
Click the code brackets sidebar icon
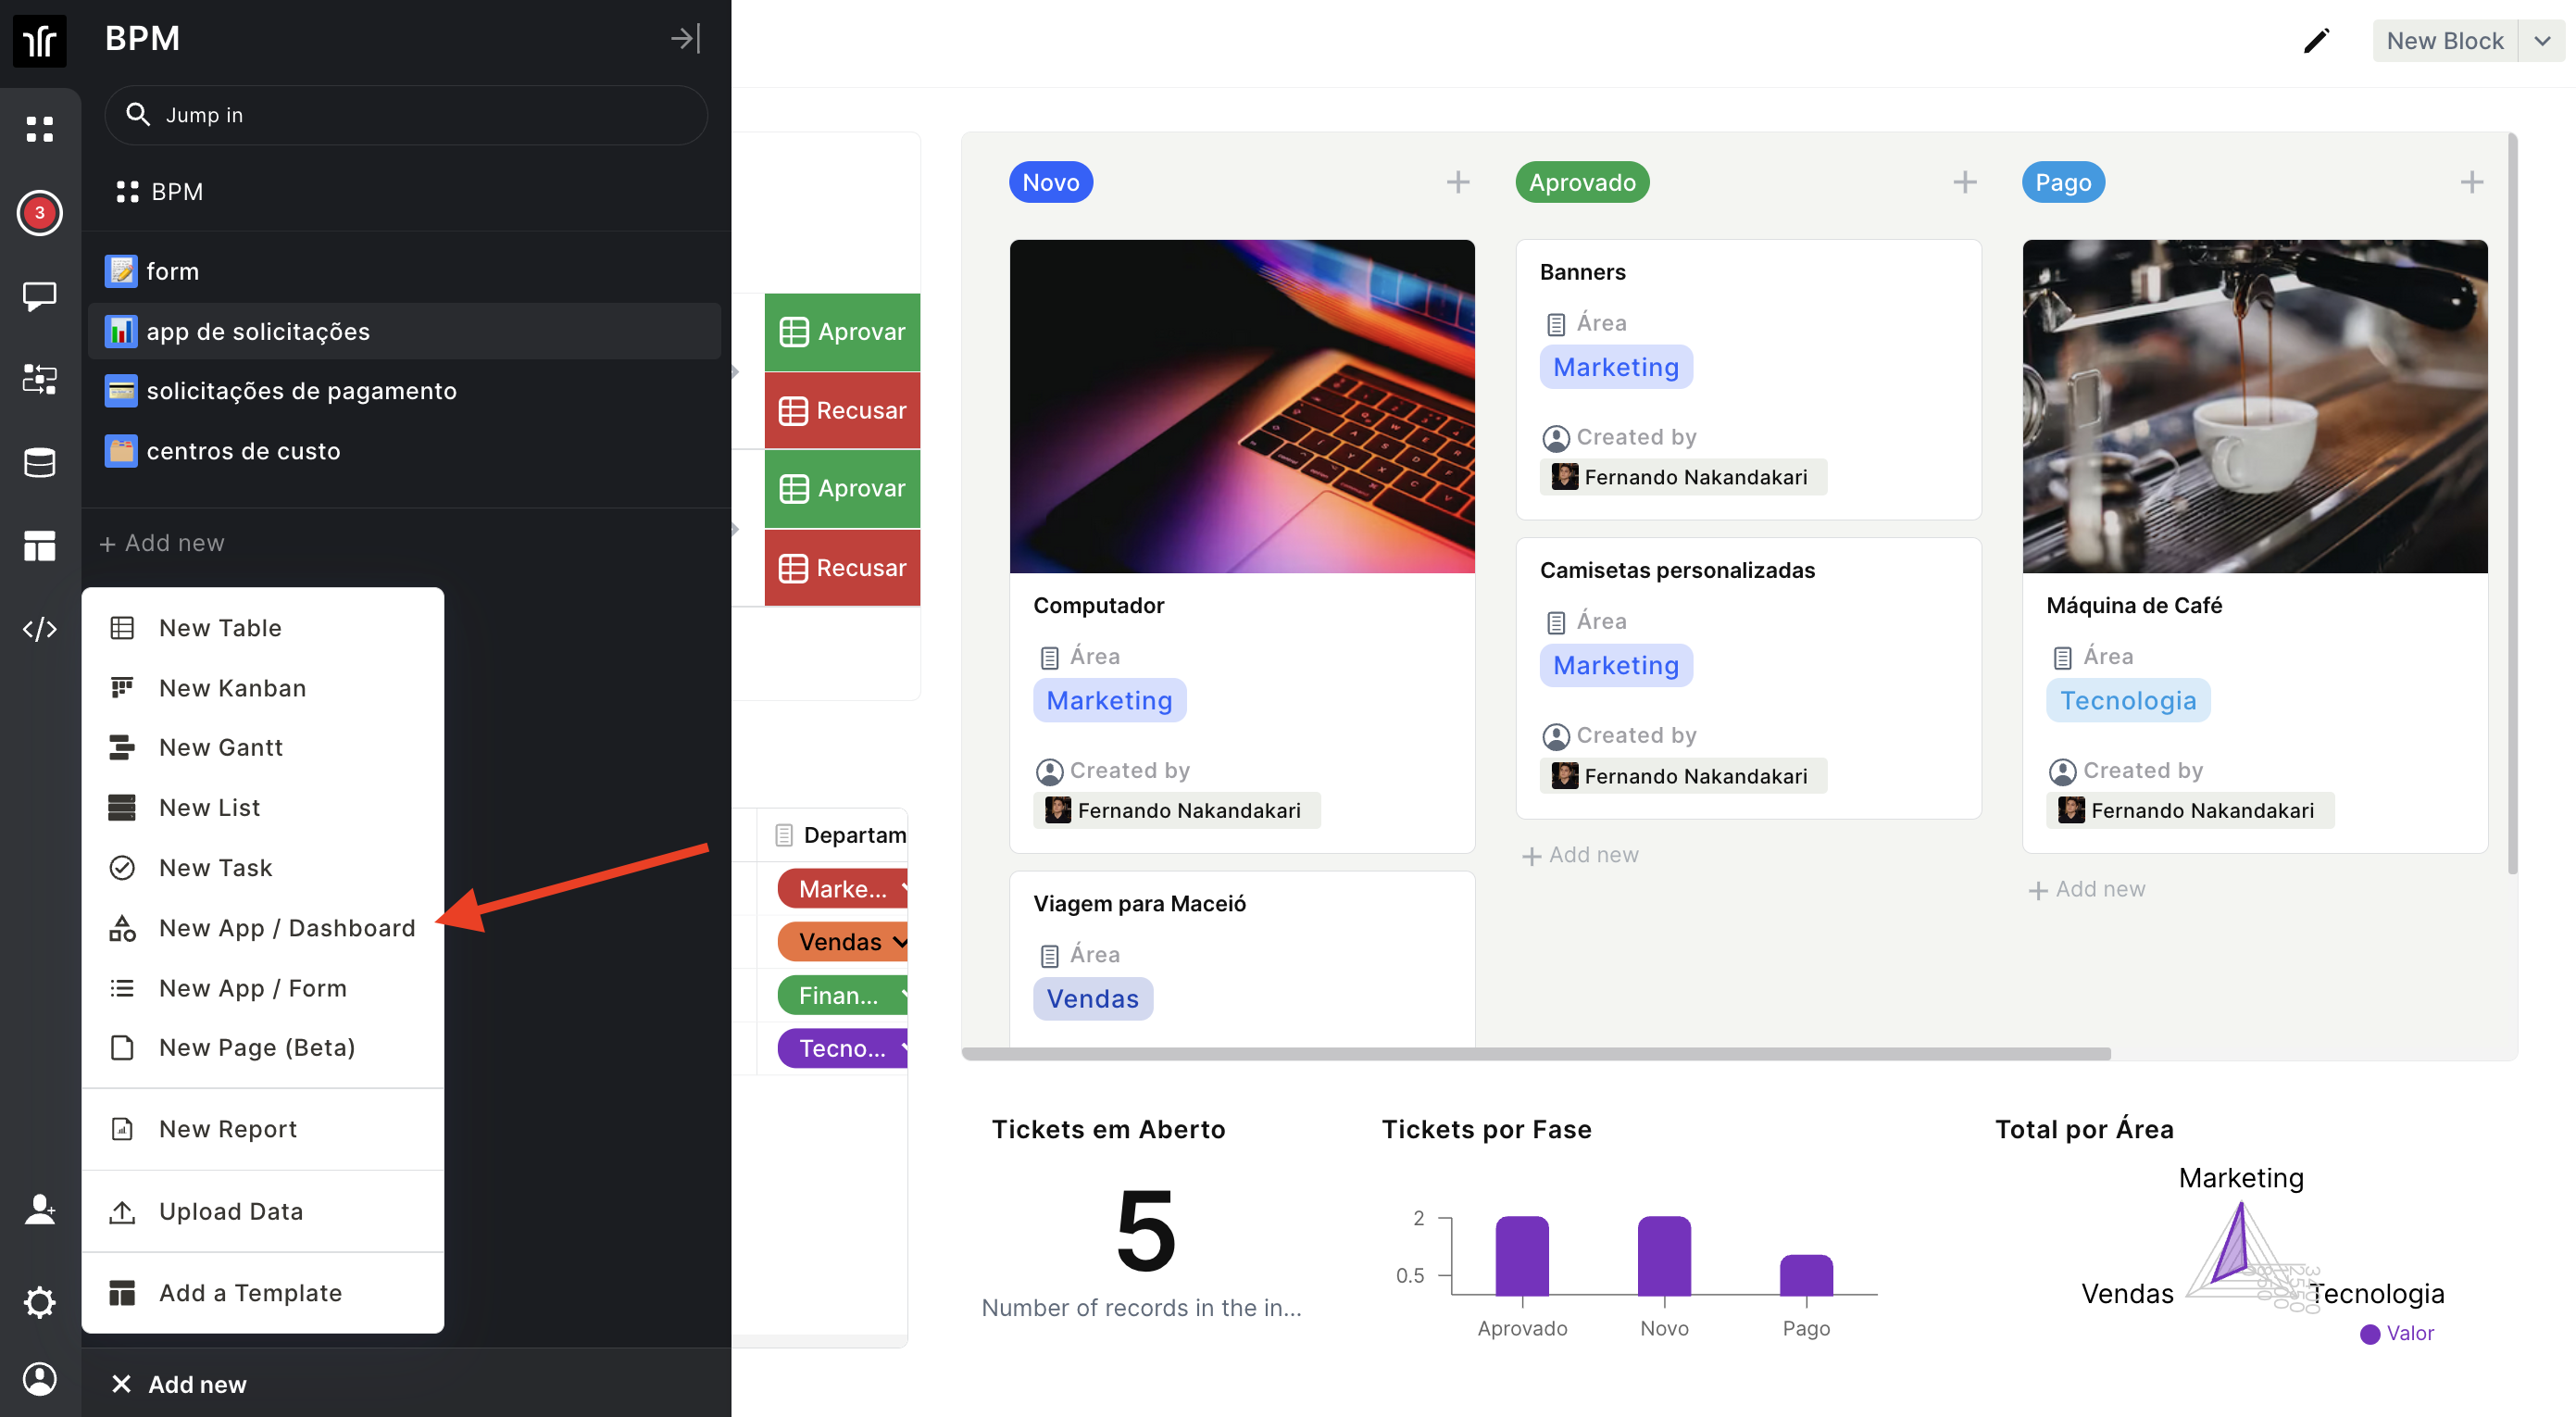40,629
